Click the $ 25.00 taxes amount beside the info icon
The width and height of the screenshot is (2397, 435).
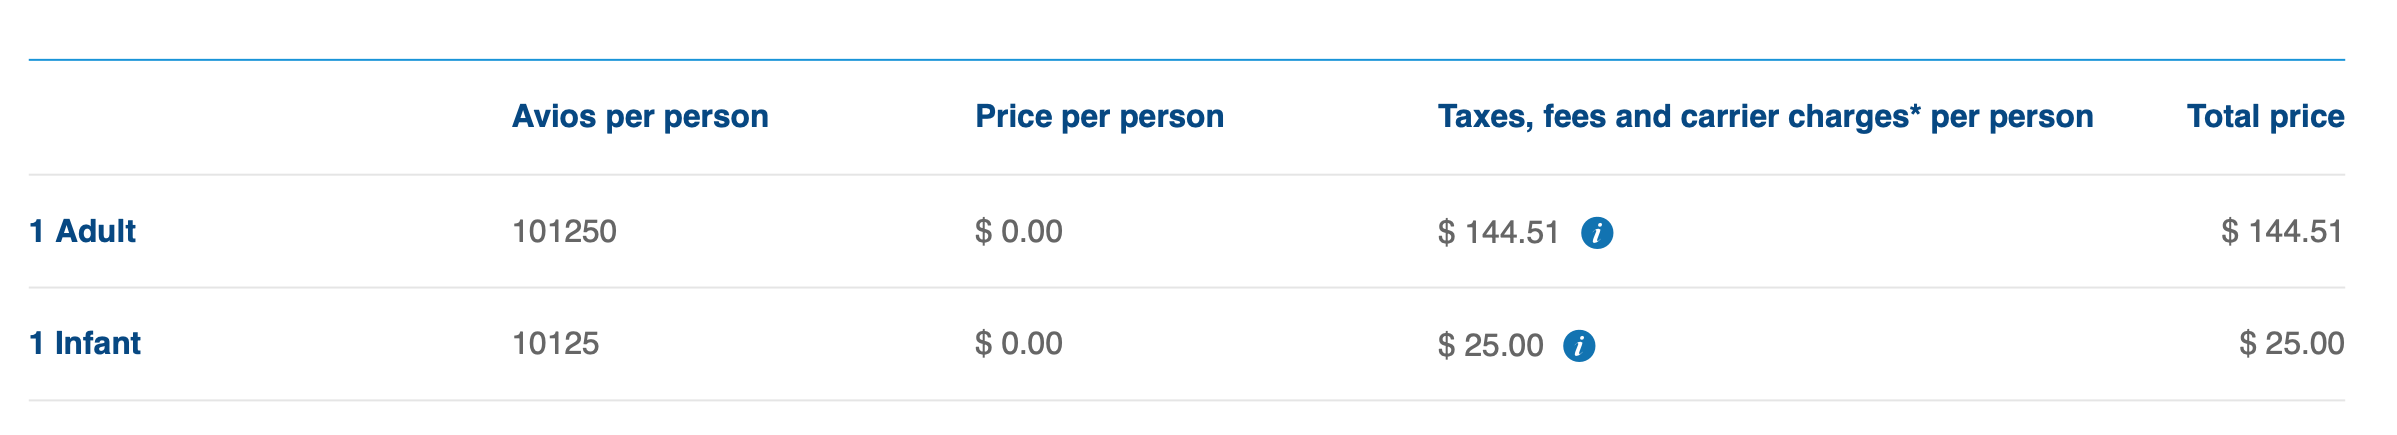click(1490, 346)
